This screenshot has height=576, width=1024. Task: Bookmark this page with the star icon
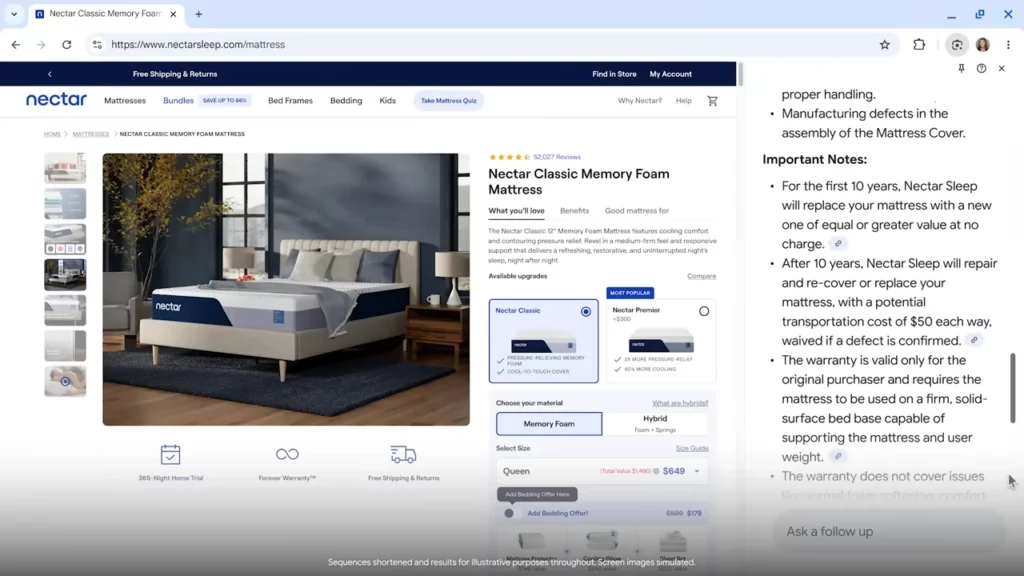click(x=884, y=45)
